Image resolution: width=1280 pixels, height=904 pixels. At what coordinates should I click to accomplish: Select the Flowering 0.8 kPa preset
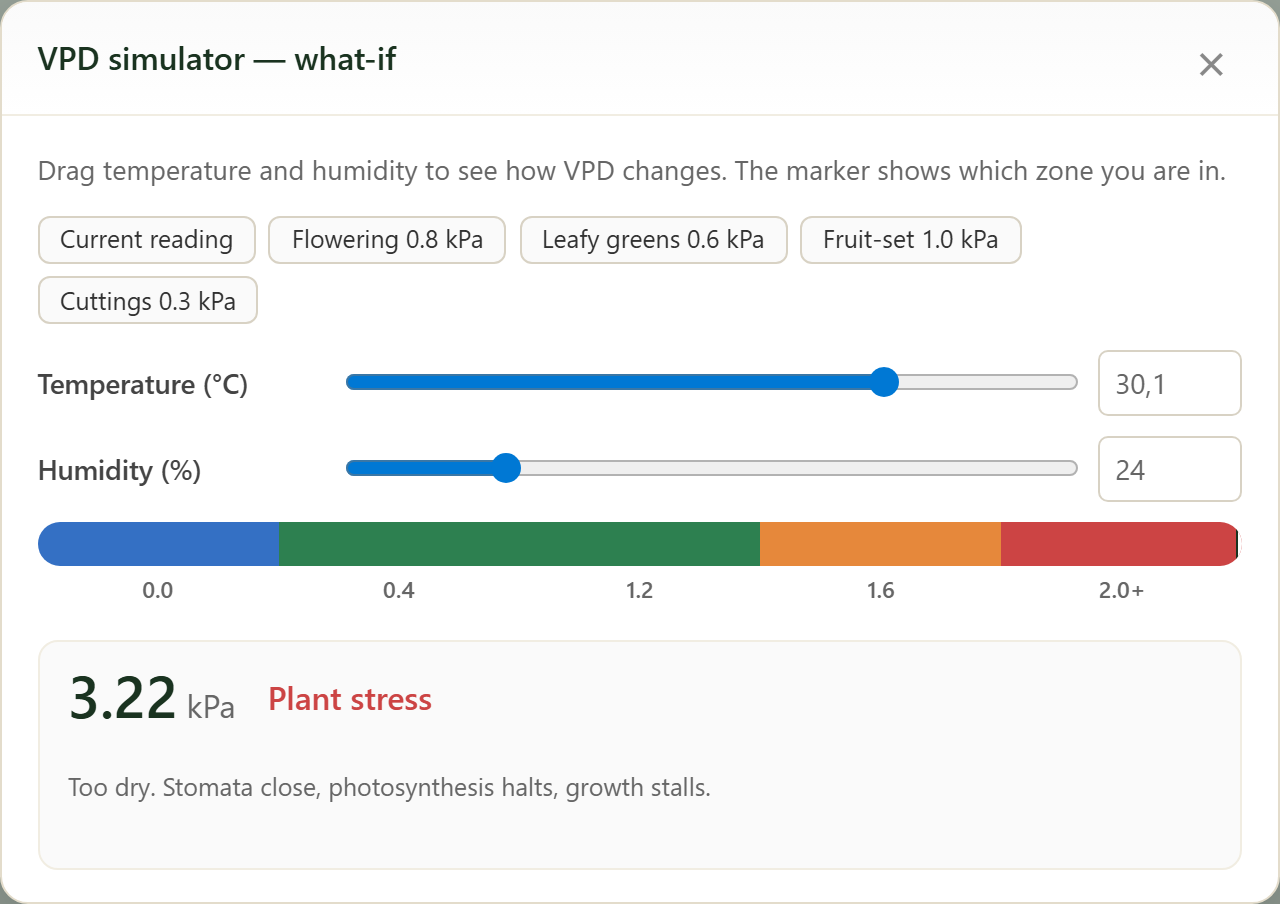pos(387,240)
